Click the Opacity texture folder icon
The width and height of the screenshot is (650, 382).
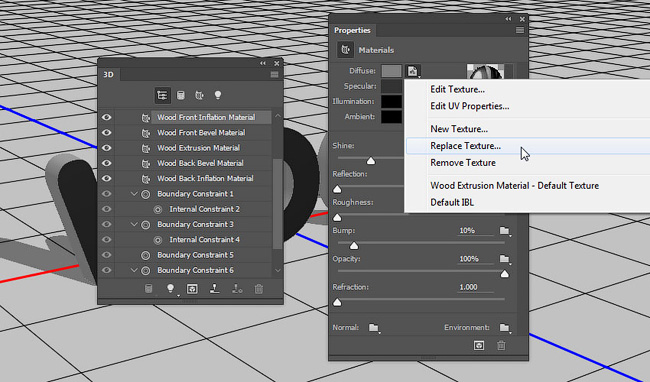click(x=504, y=259)
